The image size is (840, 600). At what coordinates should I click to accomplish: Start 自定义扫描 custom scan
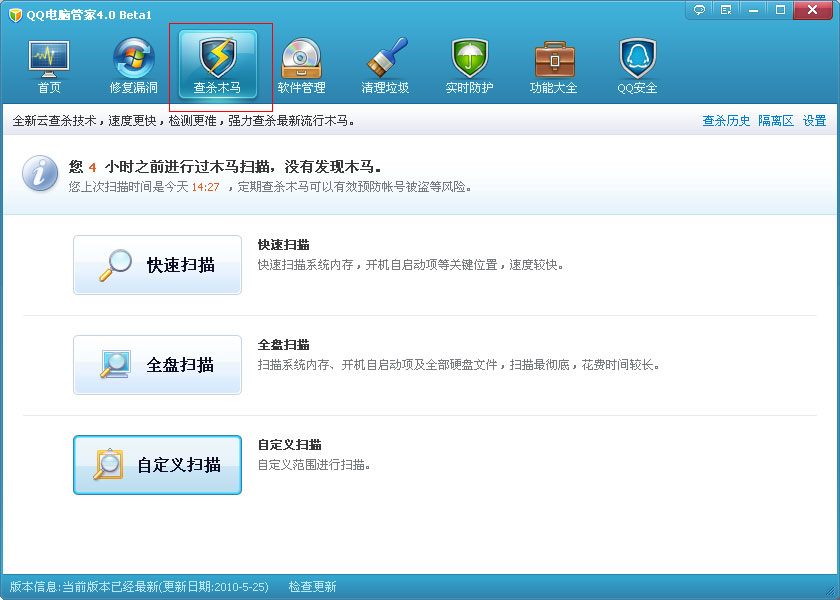pos(157,465)
